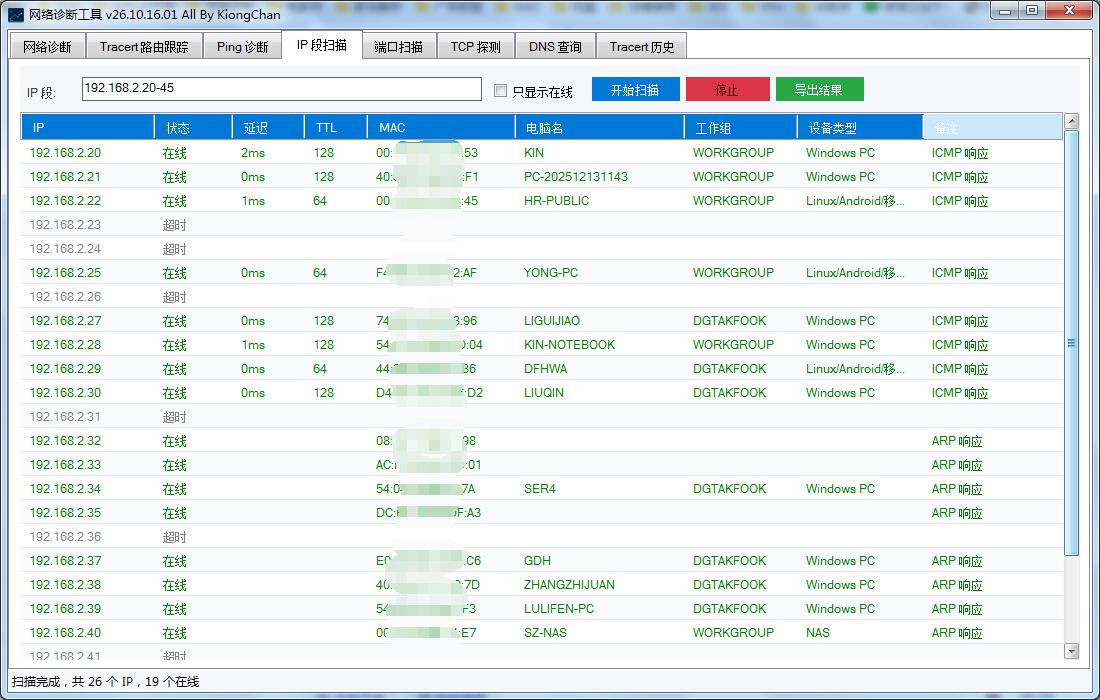
Task: Click Linux/Android device type for 192.168.2.22
Action: tap(855, 201)
